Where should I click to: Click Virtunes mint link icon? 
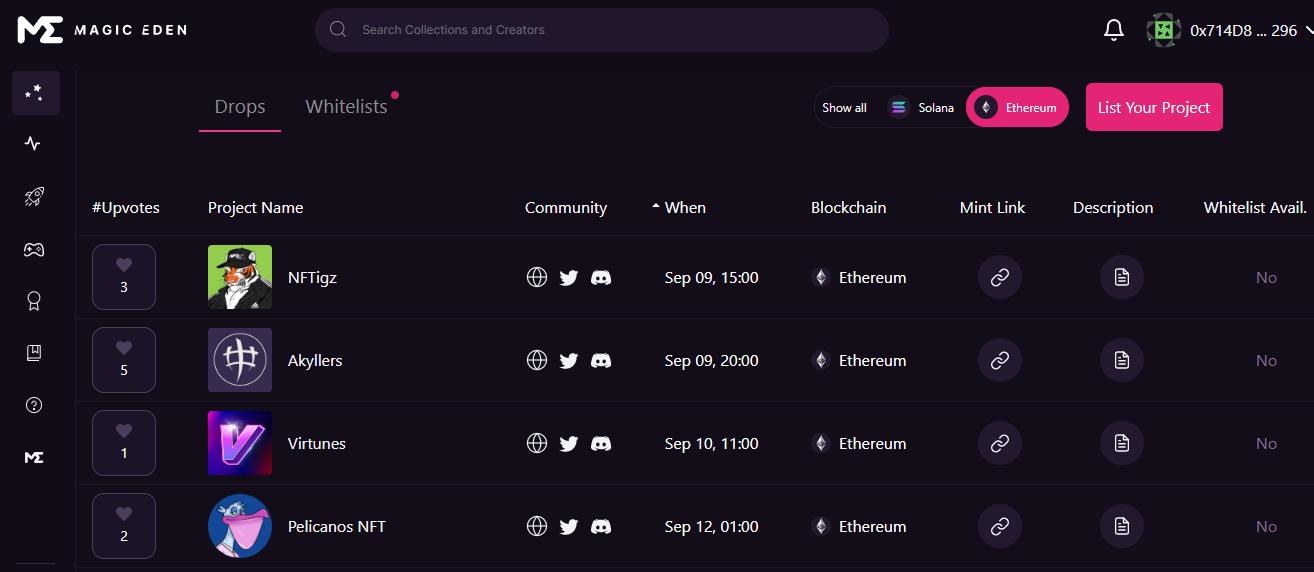[x=999, y=444]
